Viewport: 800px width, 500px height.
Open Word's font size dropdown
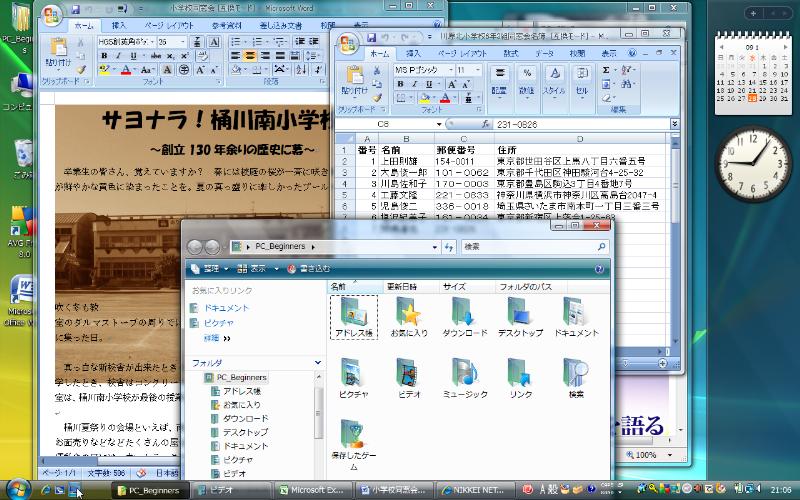183,41
